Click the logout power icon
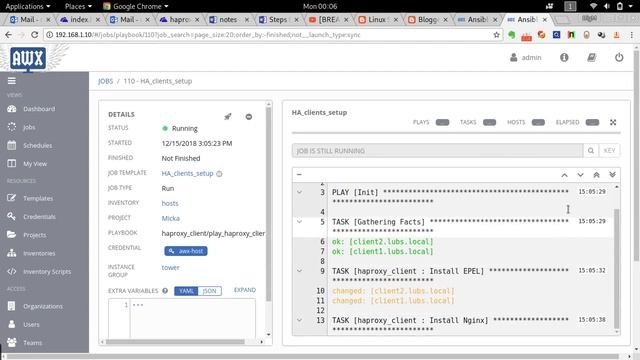Viewport: 640px width, 360px height. 619,58
